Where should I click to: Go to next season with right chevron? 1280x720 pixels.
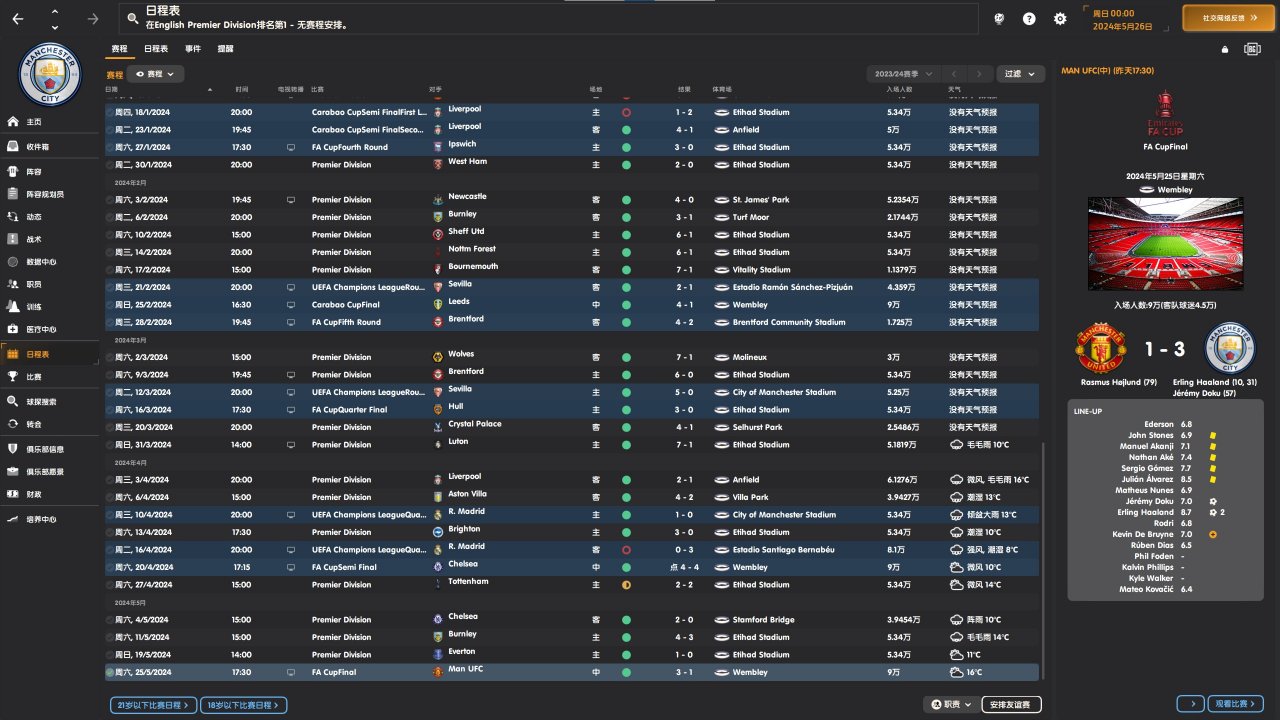980,74
